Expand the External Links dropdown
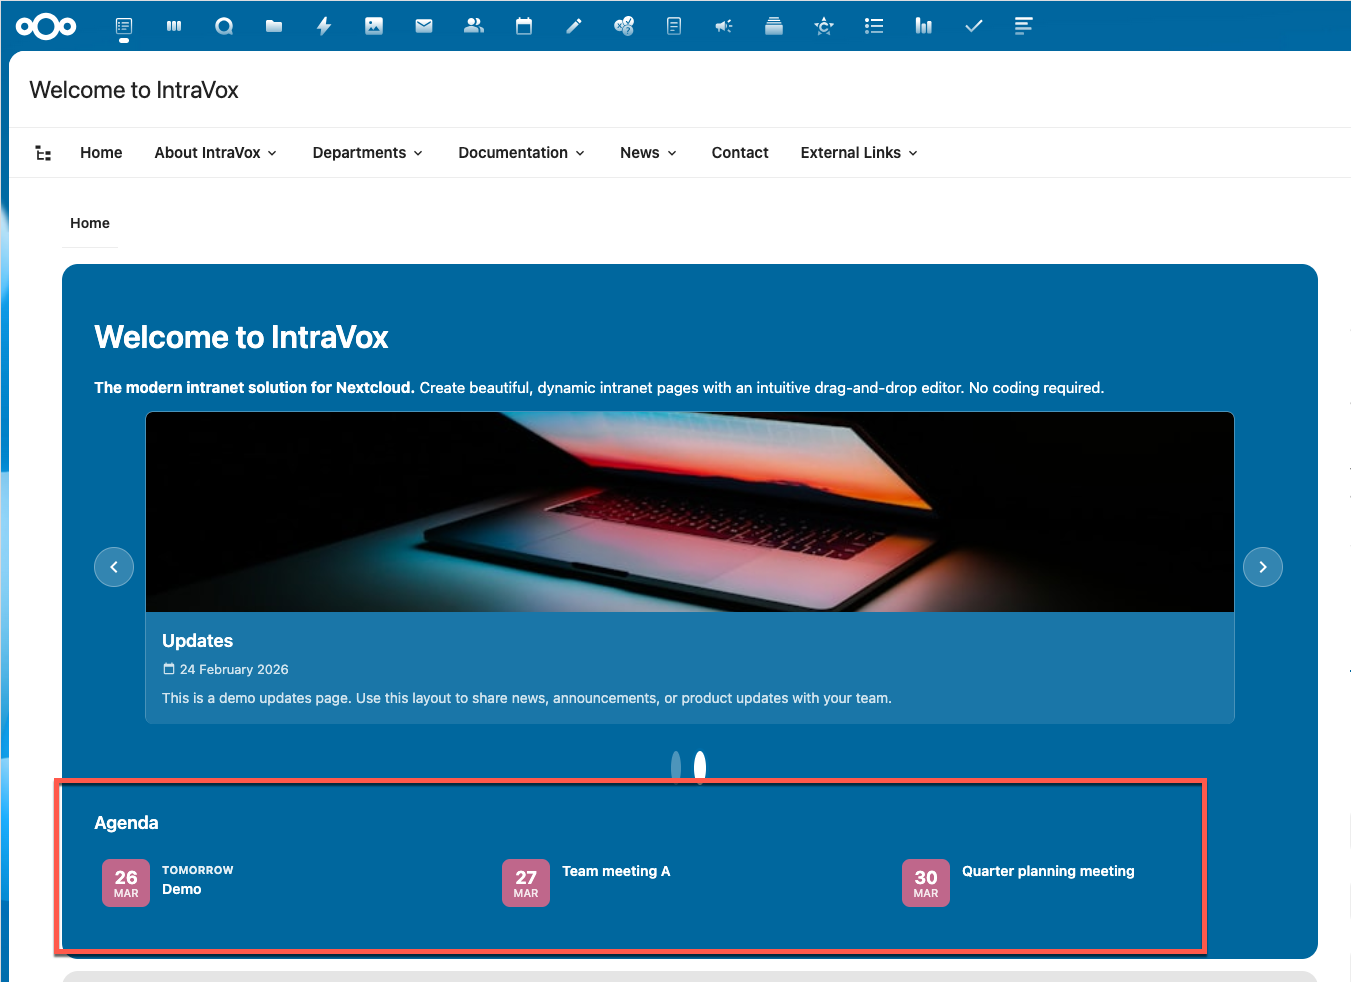The image size is (1351, 982). (859, 153)
